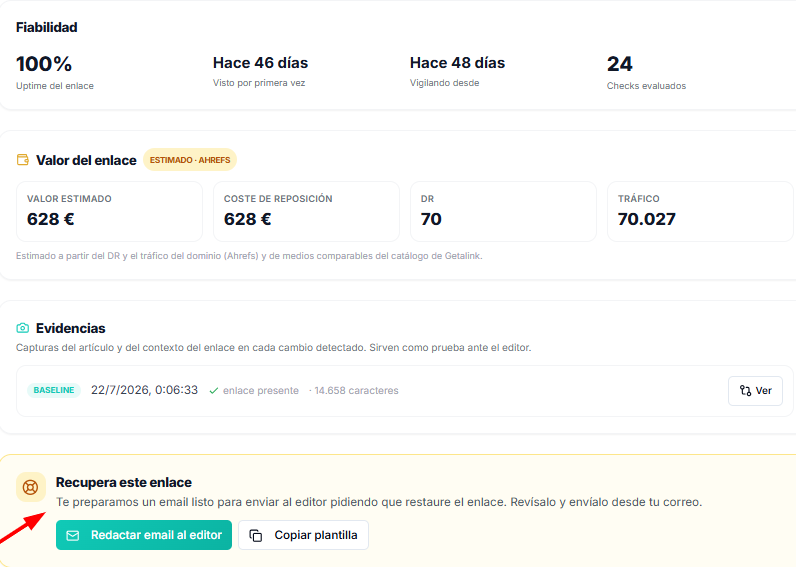
Task: Open Redactar email al editor
Action: (144, 535)
